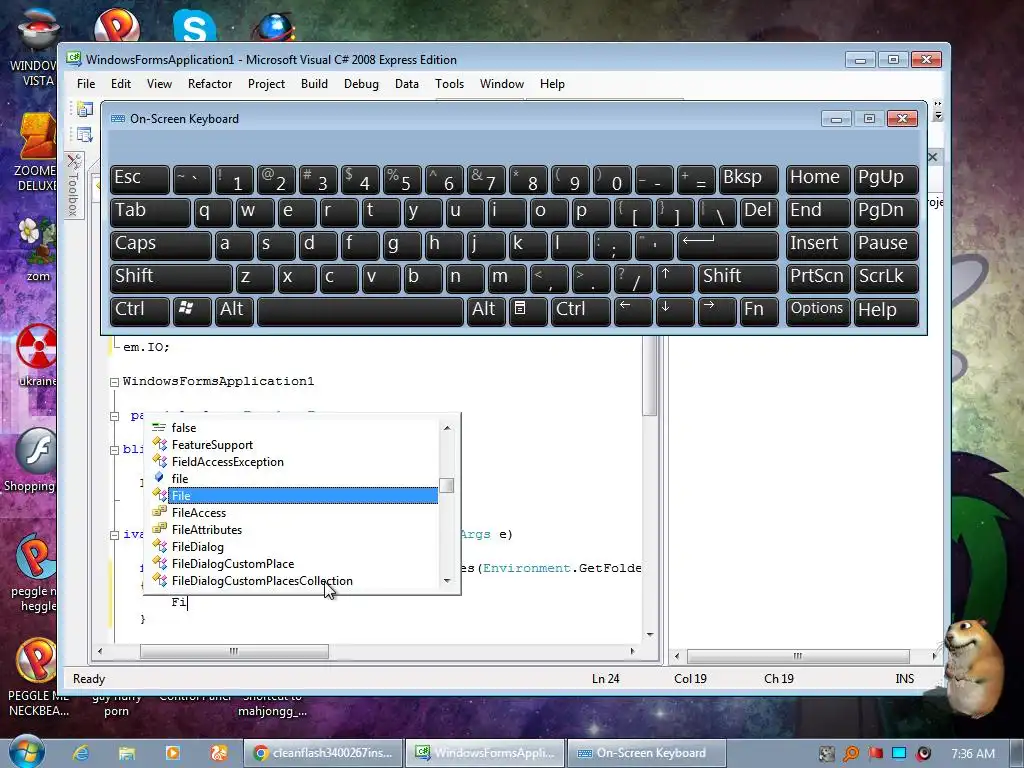Image resolution: width=1024 pixels, height=768 pixels.
Task: Click the up arrow key on keyboard
Action: pyautogui.click(x=675, y=278)
